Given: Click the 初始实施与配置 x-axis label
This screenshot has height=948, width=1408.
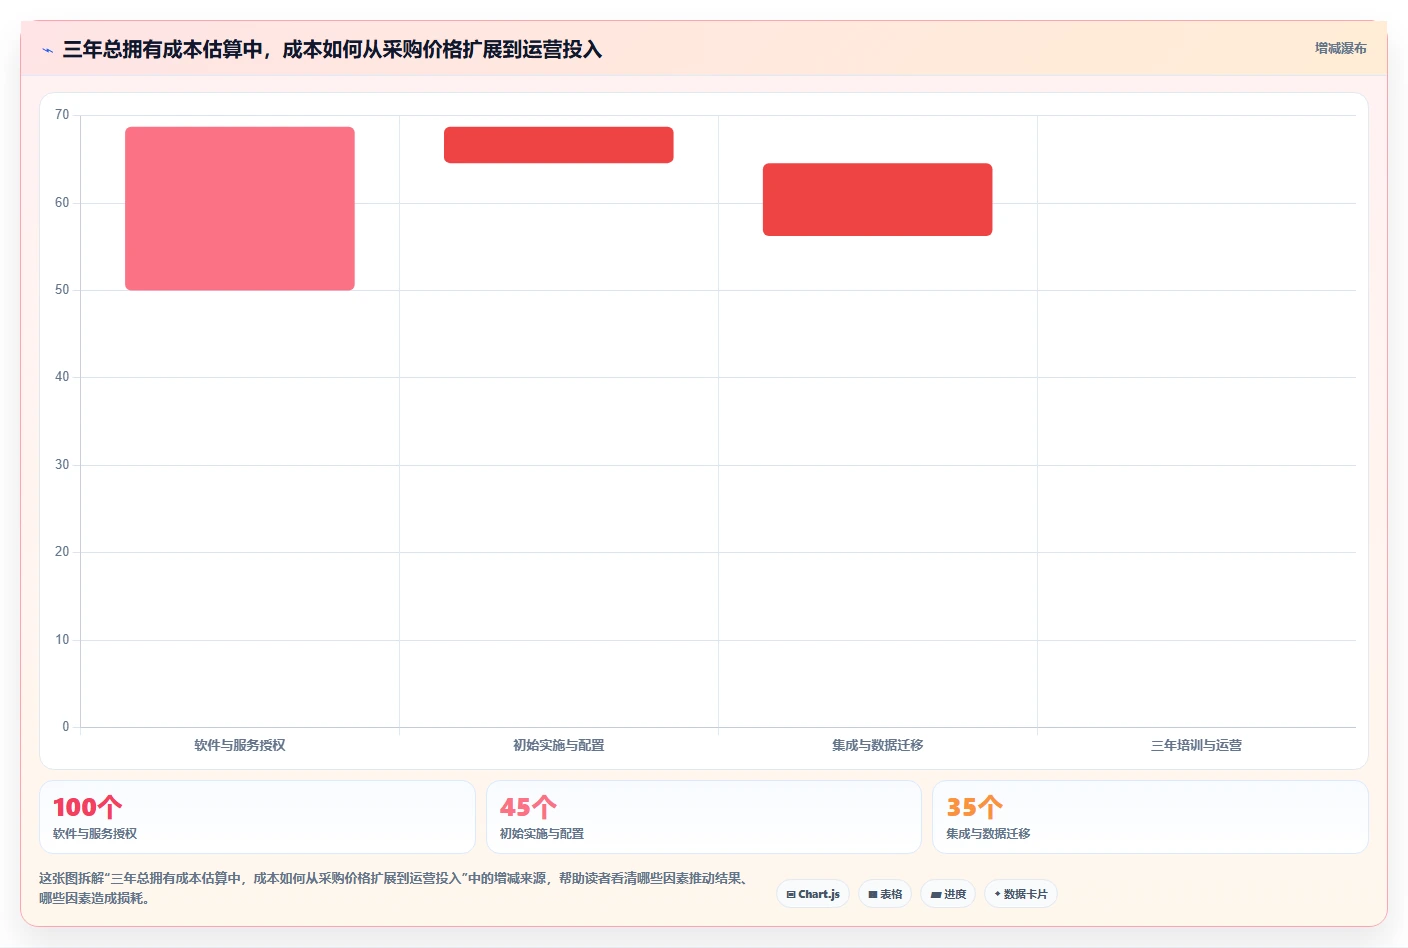Looking at the screenshot, I should [559, 745].
